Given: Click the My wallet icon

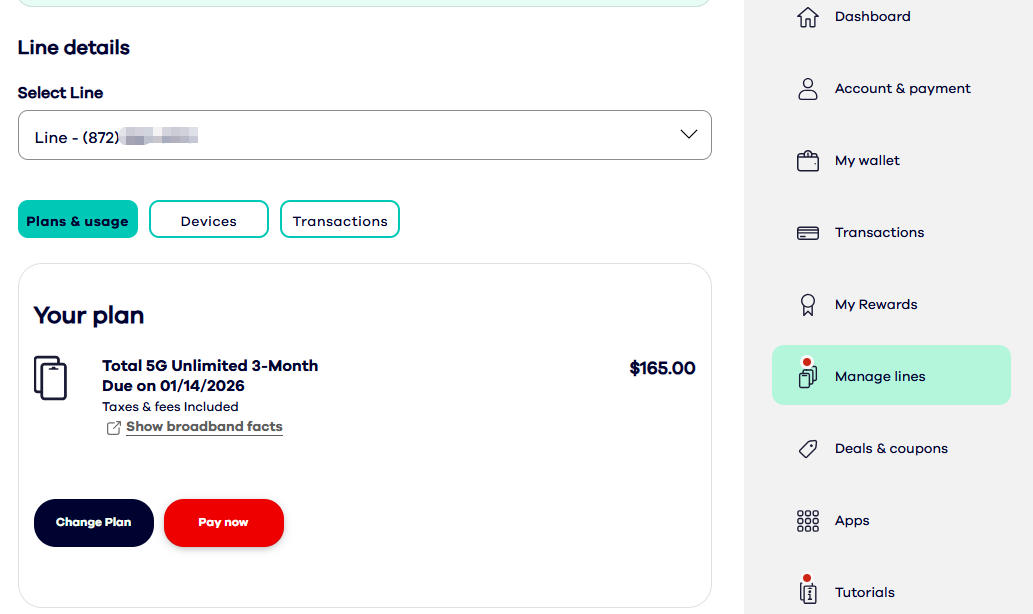Looking at the screenshot, I should click(x=808, y=161).
